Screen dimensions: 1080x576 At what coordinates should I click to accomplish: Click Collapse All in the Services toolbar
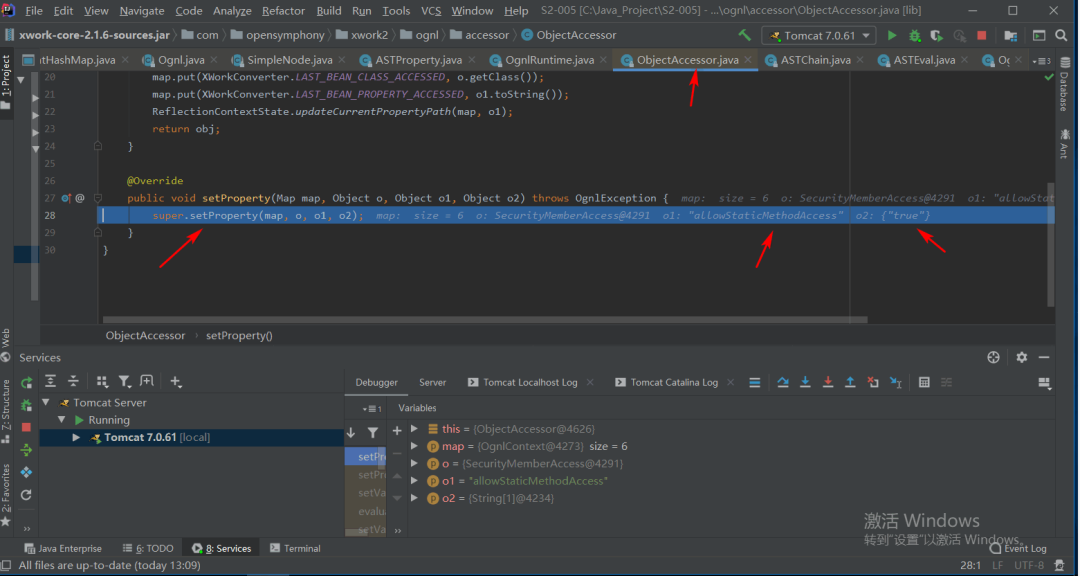click(73, 381)
